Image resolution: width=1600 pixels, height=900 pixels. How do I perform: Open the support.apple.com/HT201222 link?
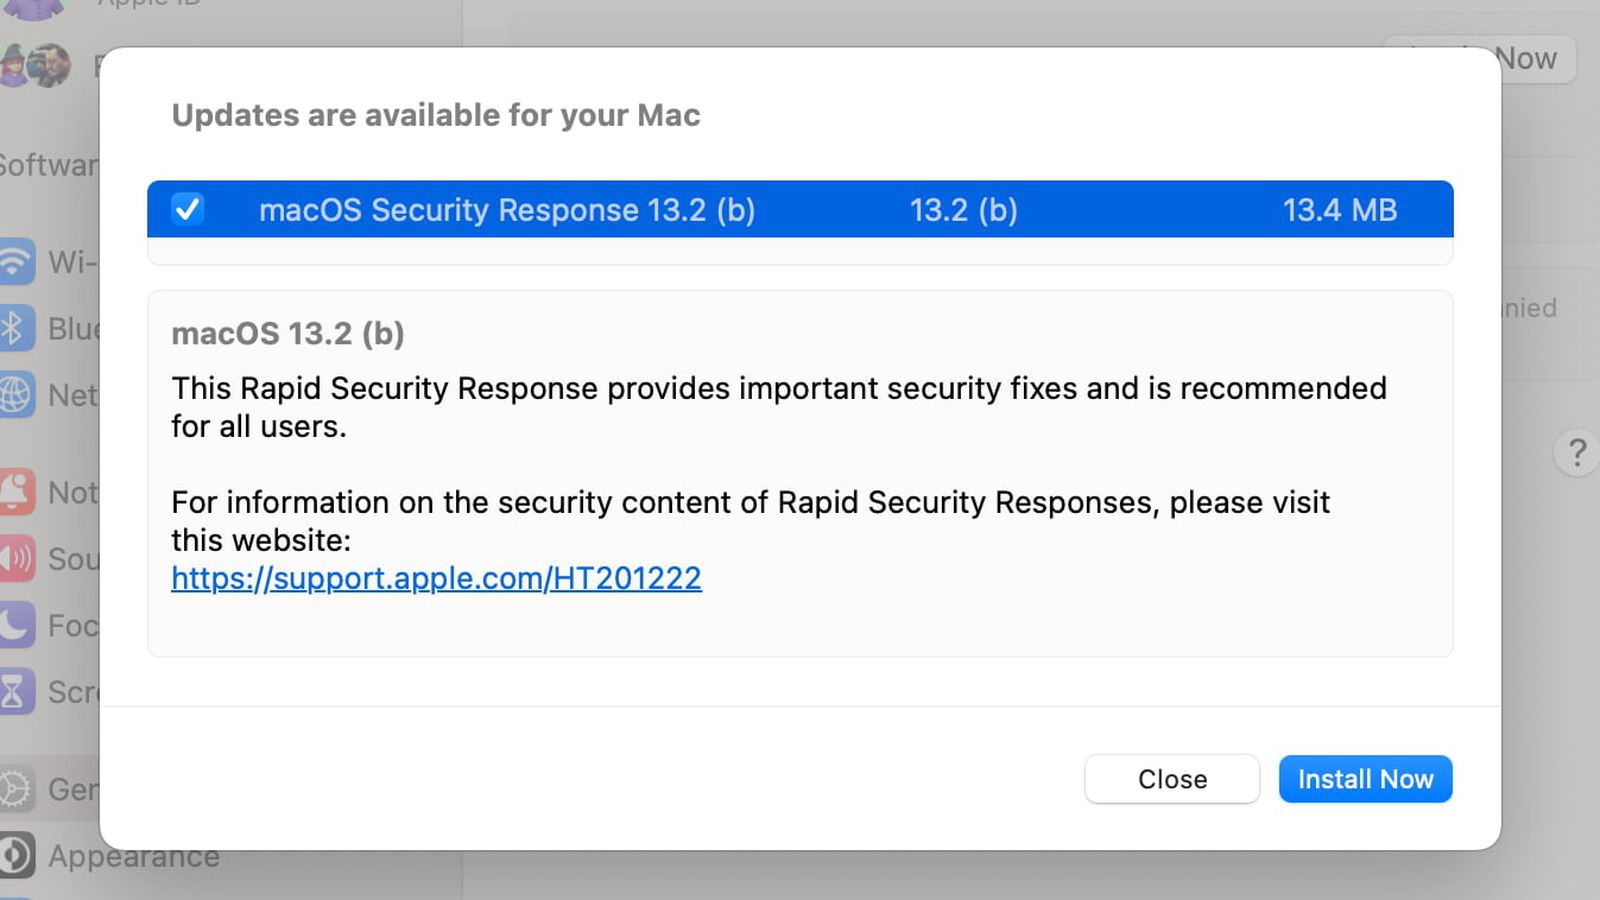[x=436, y=578]
